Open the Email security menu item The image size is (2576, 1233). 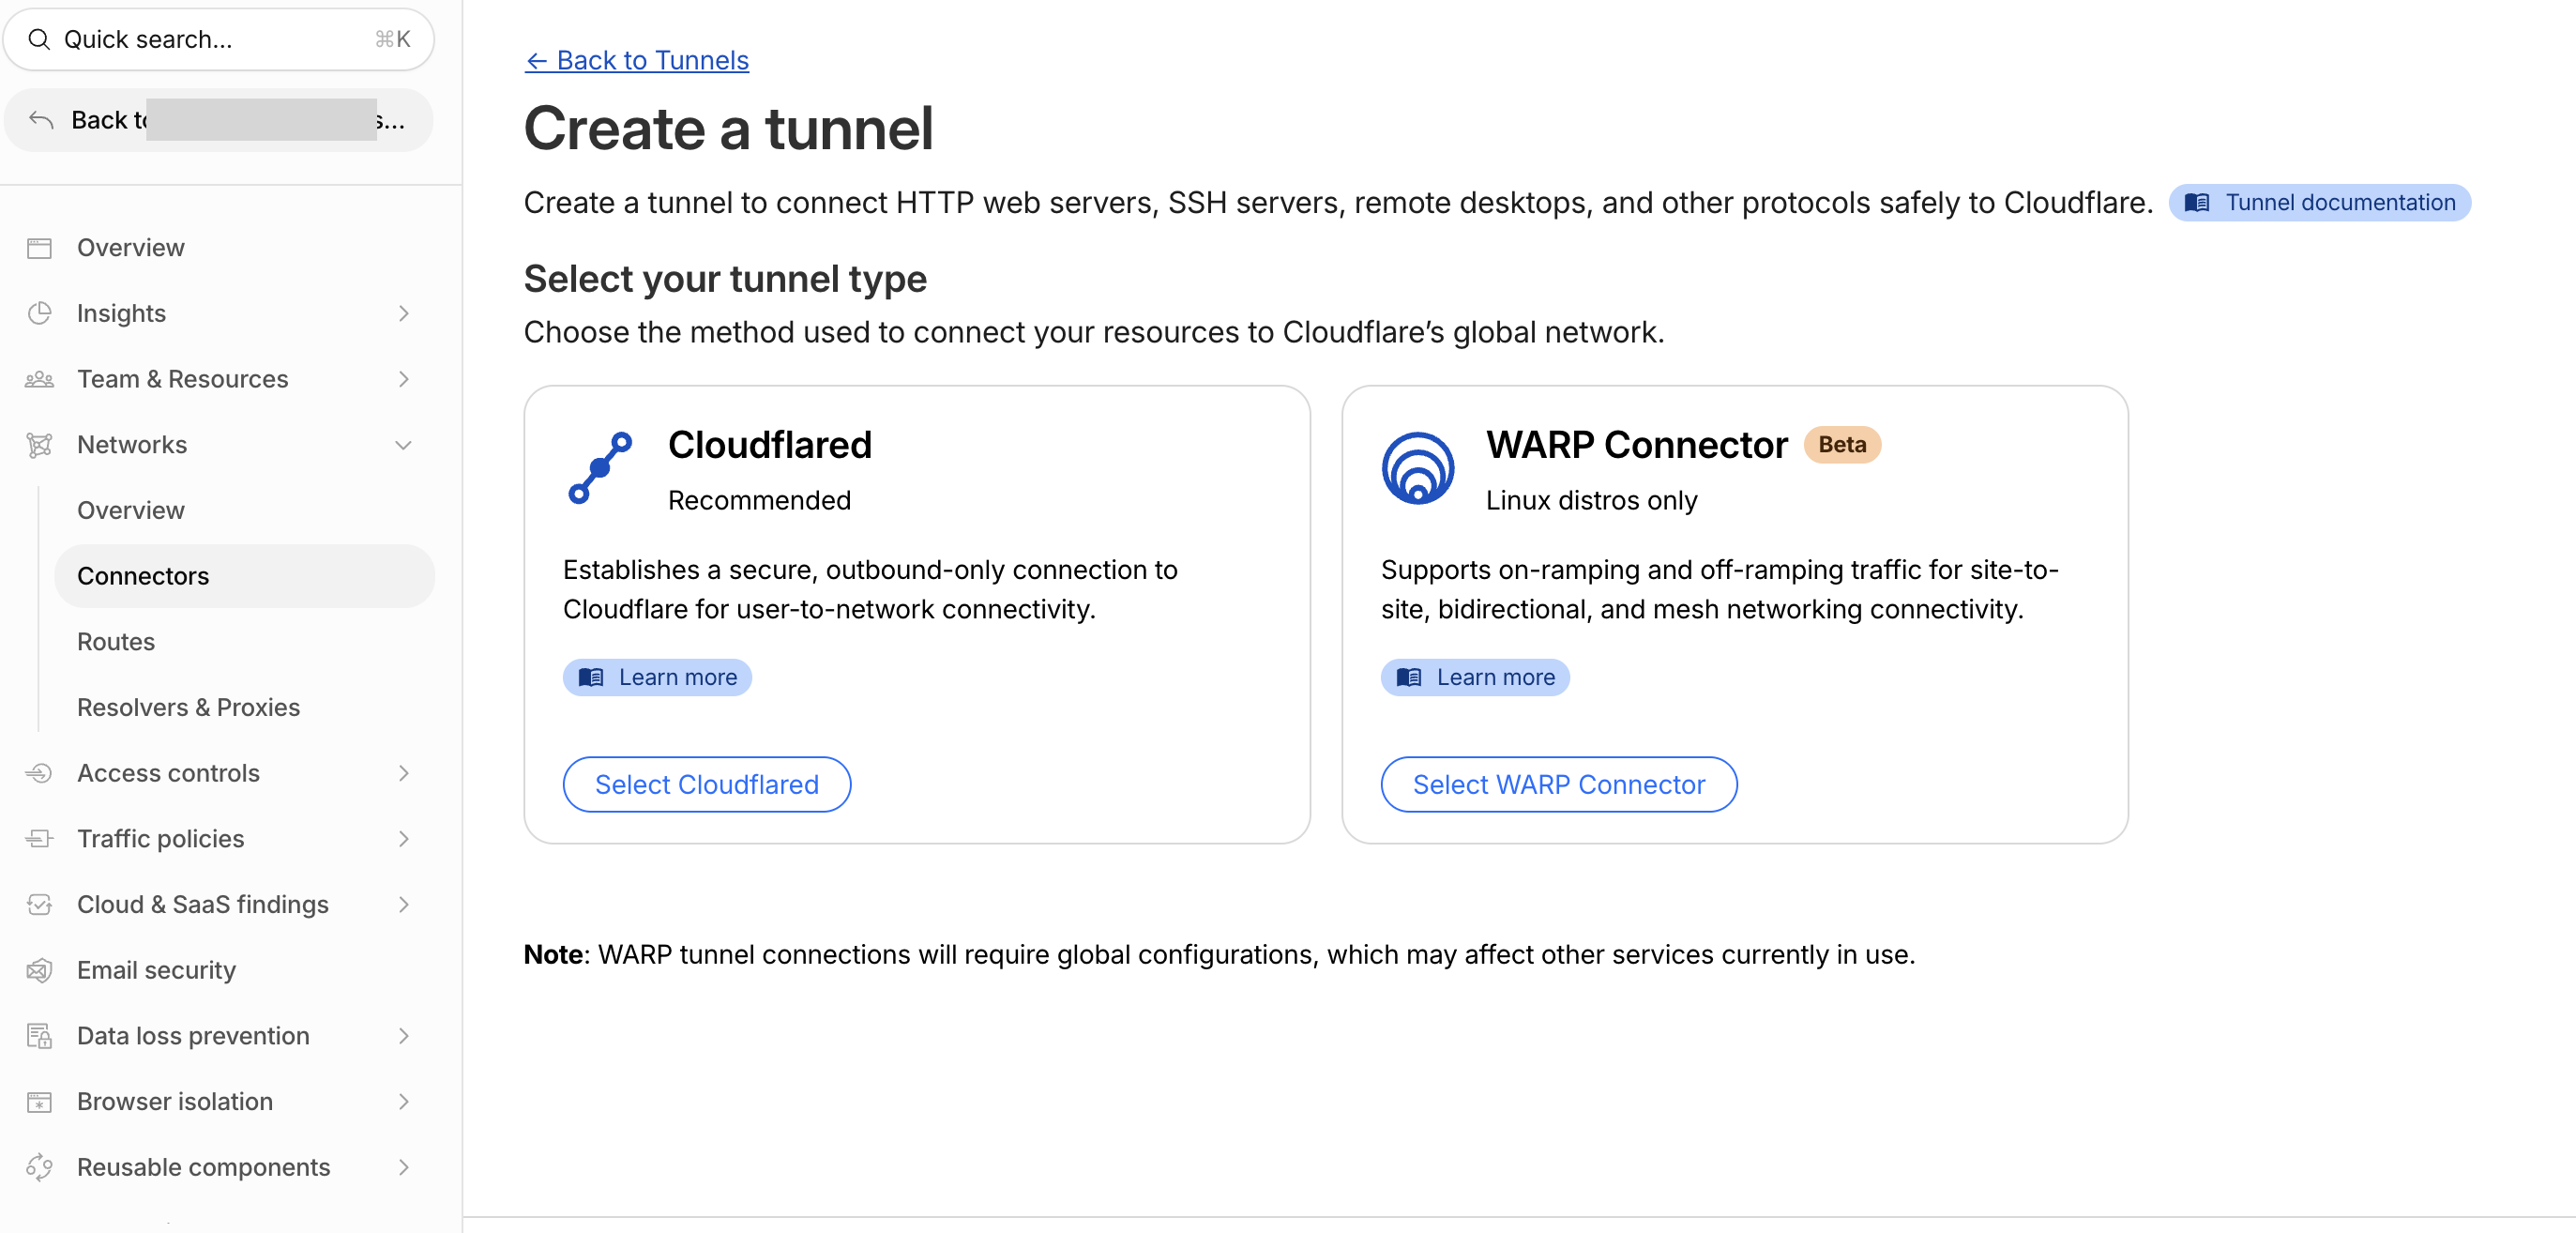coord(219,970)
